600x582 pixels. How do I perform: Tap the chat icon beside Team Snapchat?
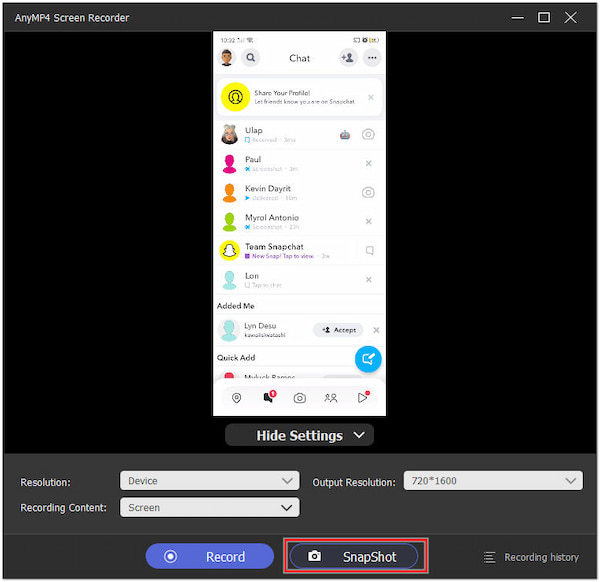pos(369,251)
